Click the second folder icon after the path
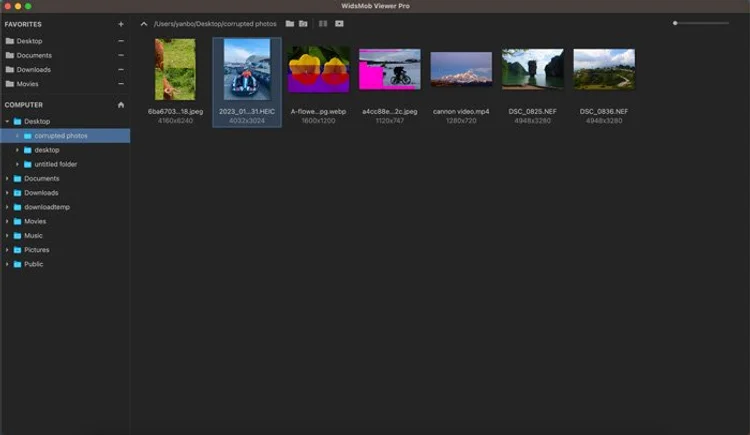Screen dimensions: 750x435 [303, 23]
